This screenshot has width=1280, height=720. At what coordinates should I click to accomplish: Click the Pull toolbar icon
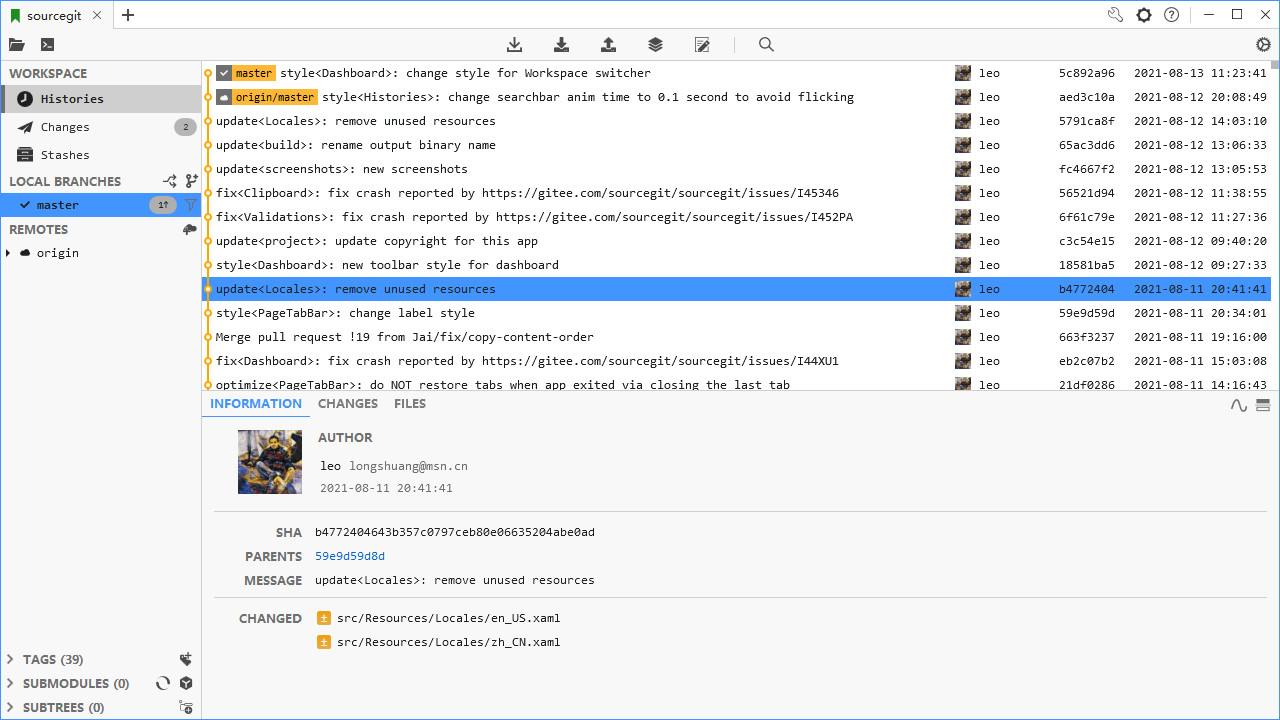pos(561,45)
